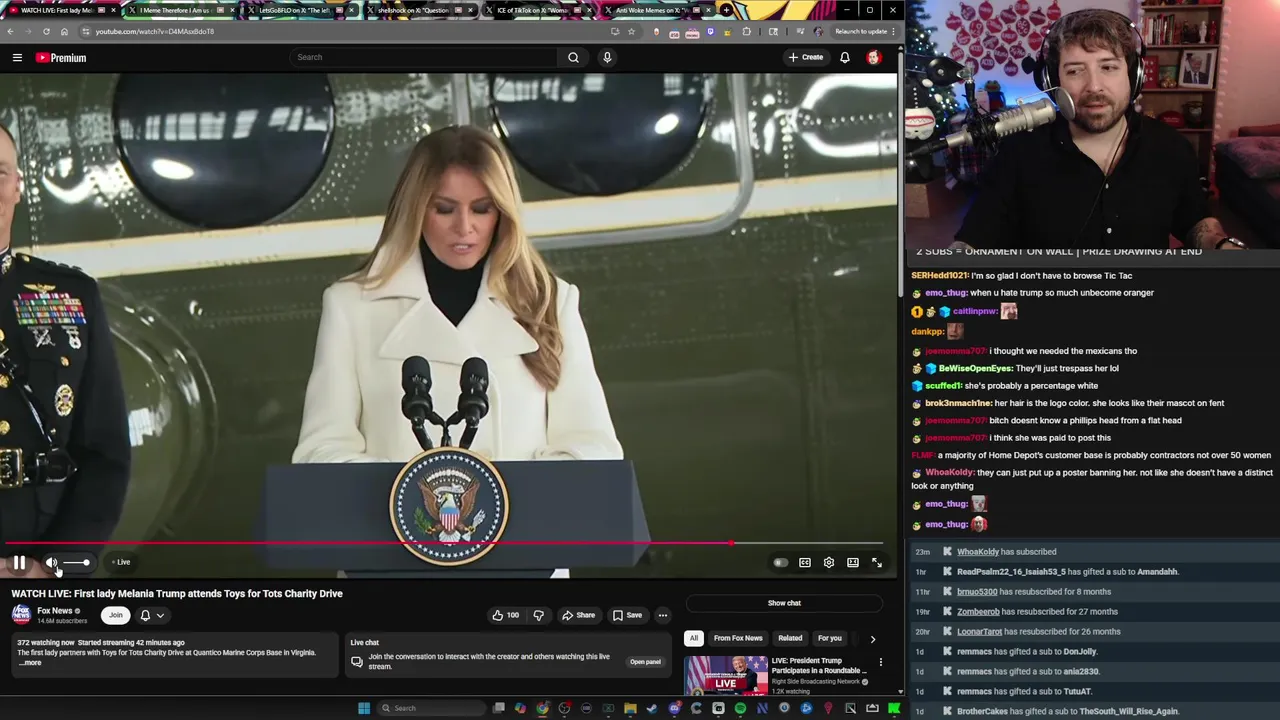The width and height of the screenshot is (1280, 720).
Task: Select the From Fox News chip
Action: pyautogui.click(x=738, y=638)
